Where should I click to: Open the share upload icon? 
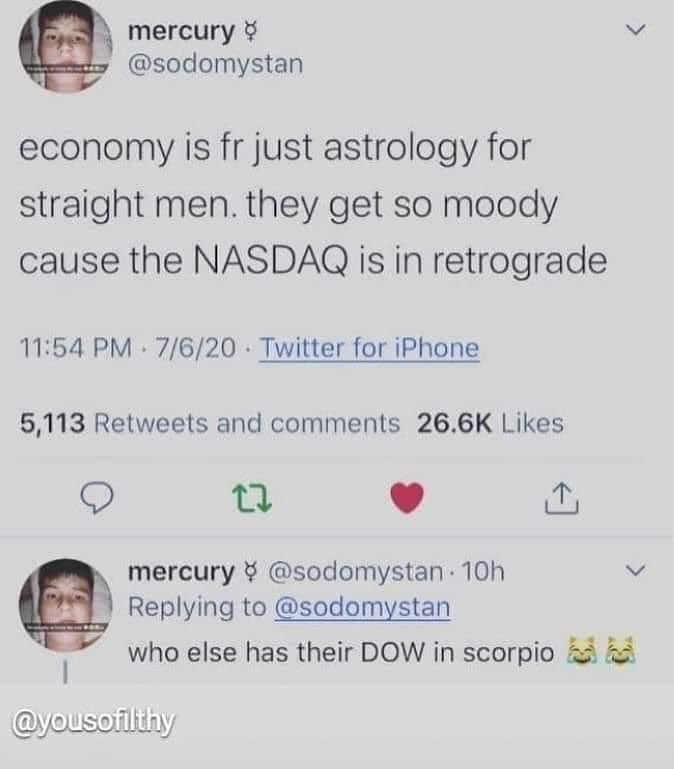click(x=562, y=498)
